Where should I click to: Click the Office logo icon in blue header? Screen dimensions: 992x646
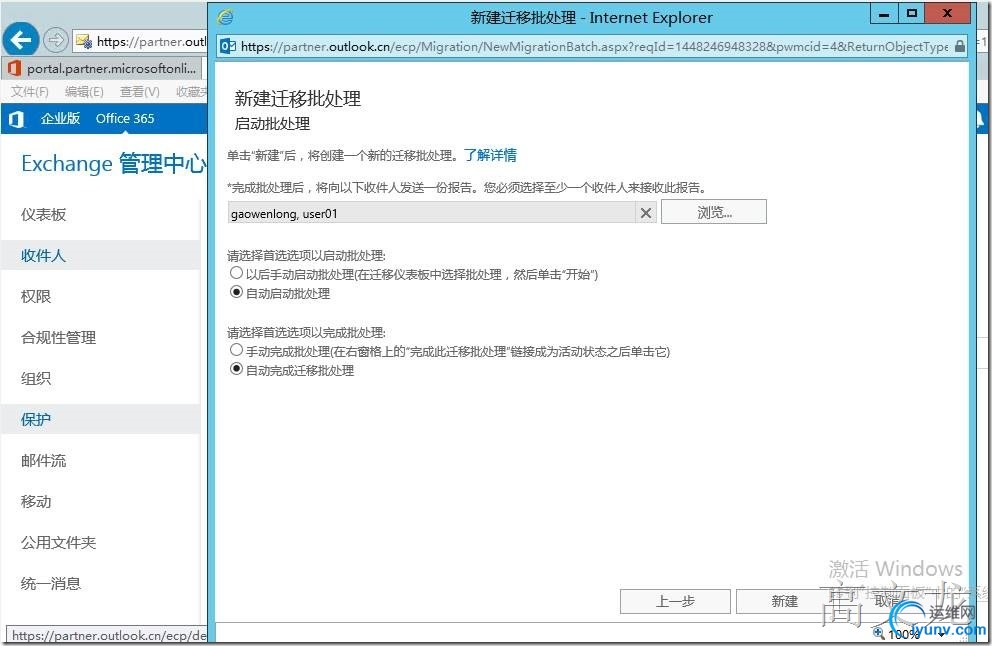pyautogui.click(x=16, y=118)
